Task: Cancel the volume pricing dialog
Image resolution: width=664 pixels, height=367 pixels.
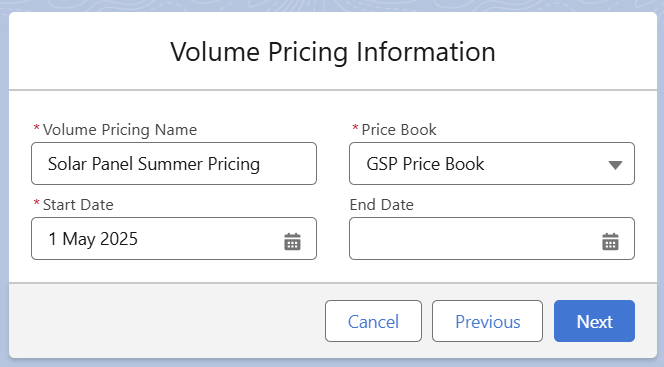Action: coord(373,321)
